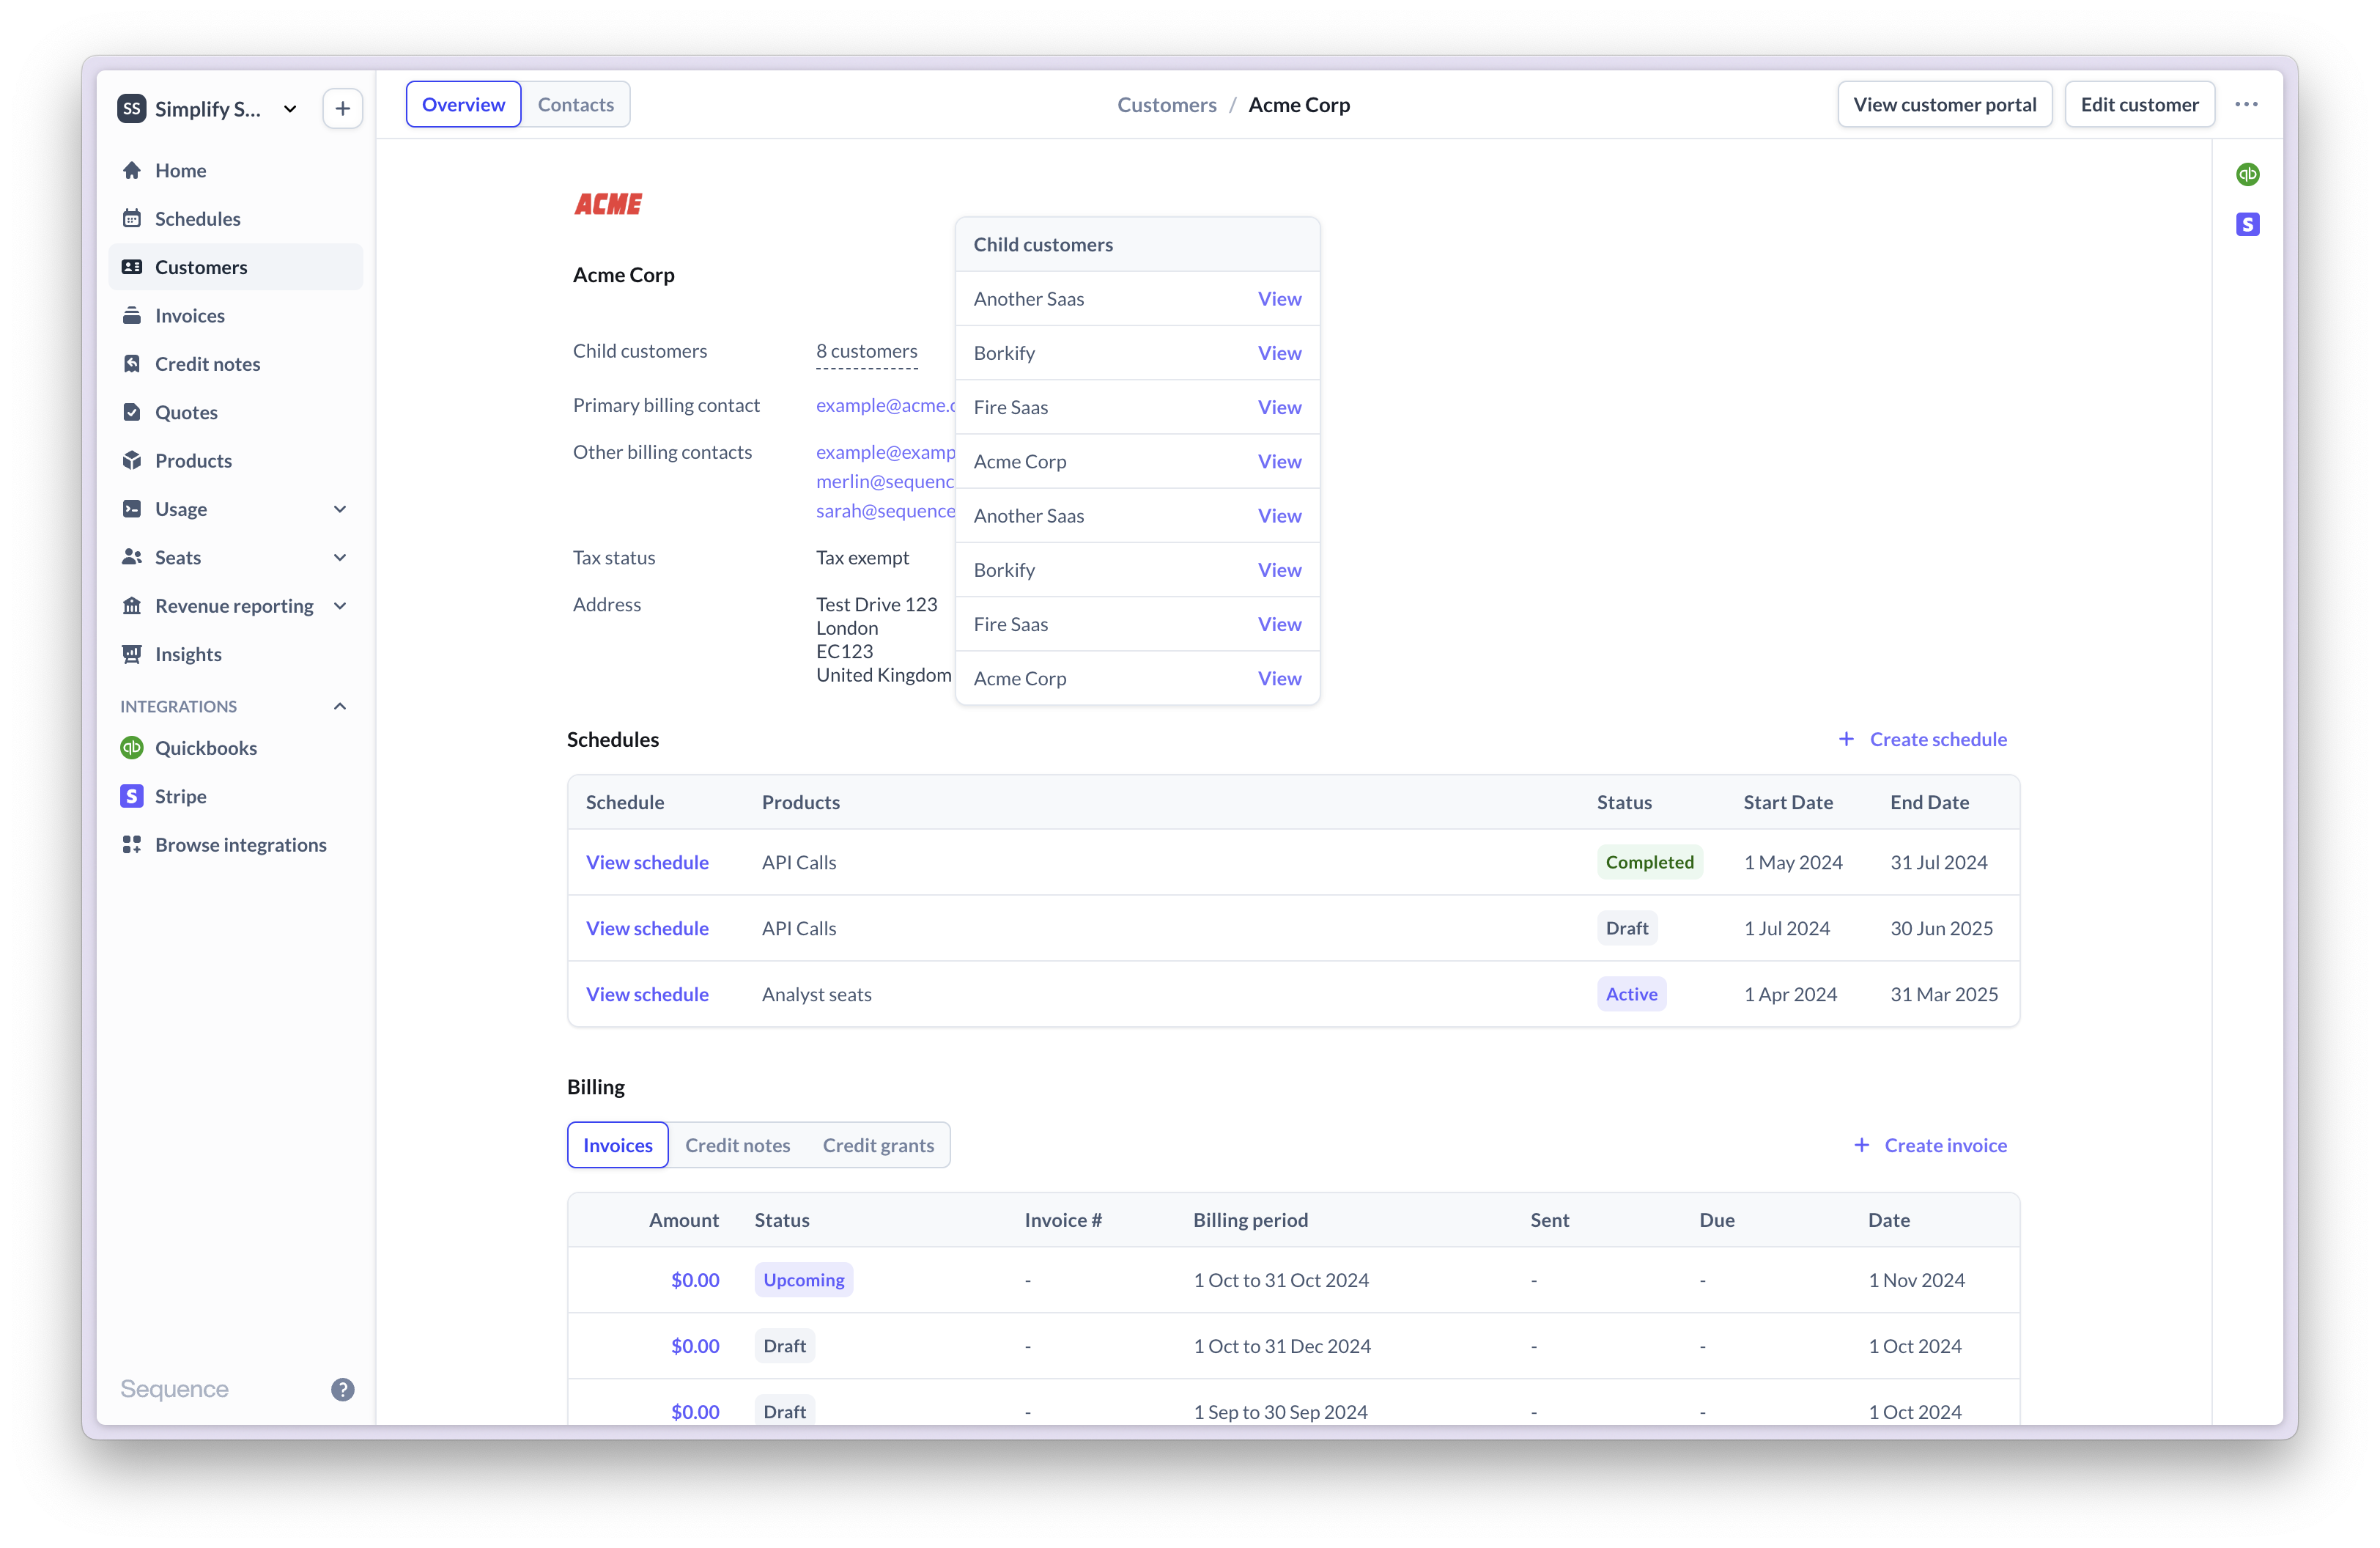Expand the Seats submenu chevron

click(340, 557)
